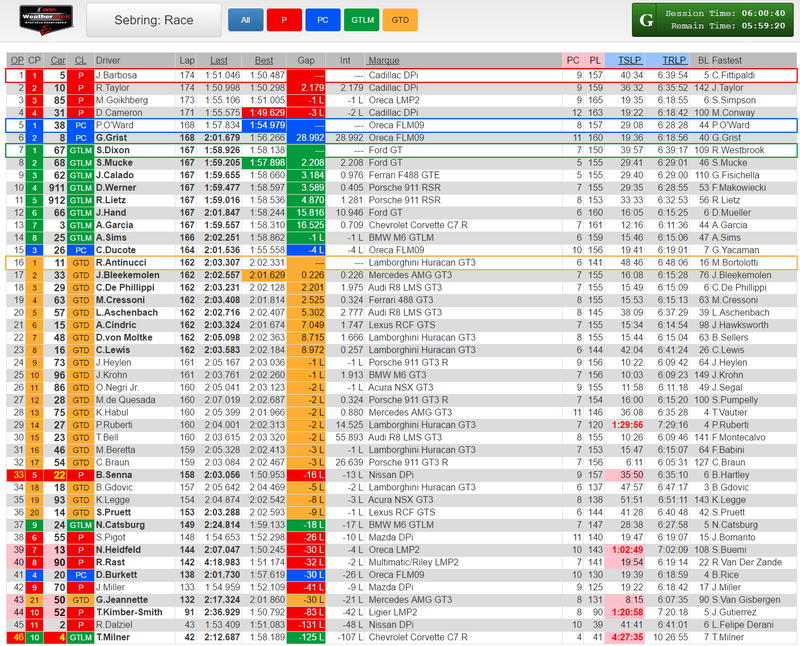Sort by Last lap column header
The height and width of the screenshot is (646, 800).
pos(218,60)
